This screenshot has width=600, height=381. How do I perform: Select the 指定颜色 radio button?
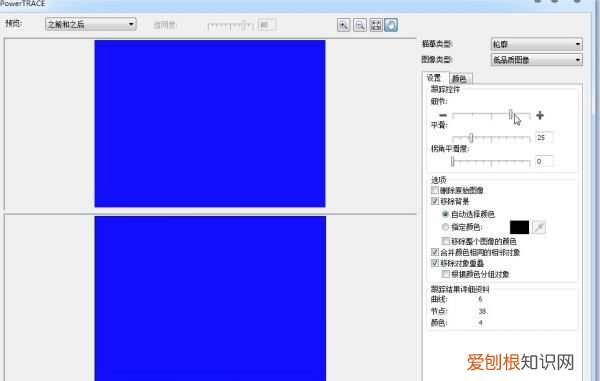tap(445, 227)
